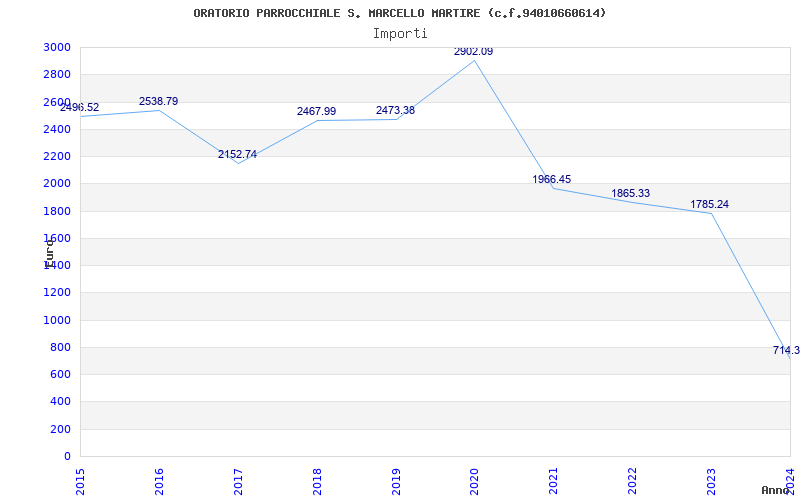
Task: Select data label 2467.99
Action: (316, 111)
